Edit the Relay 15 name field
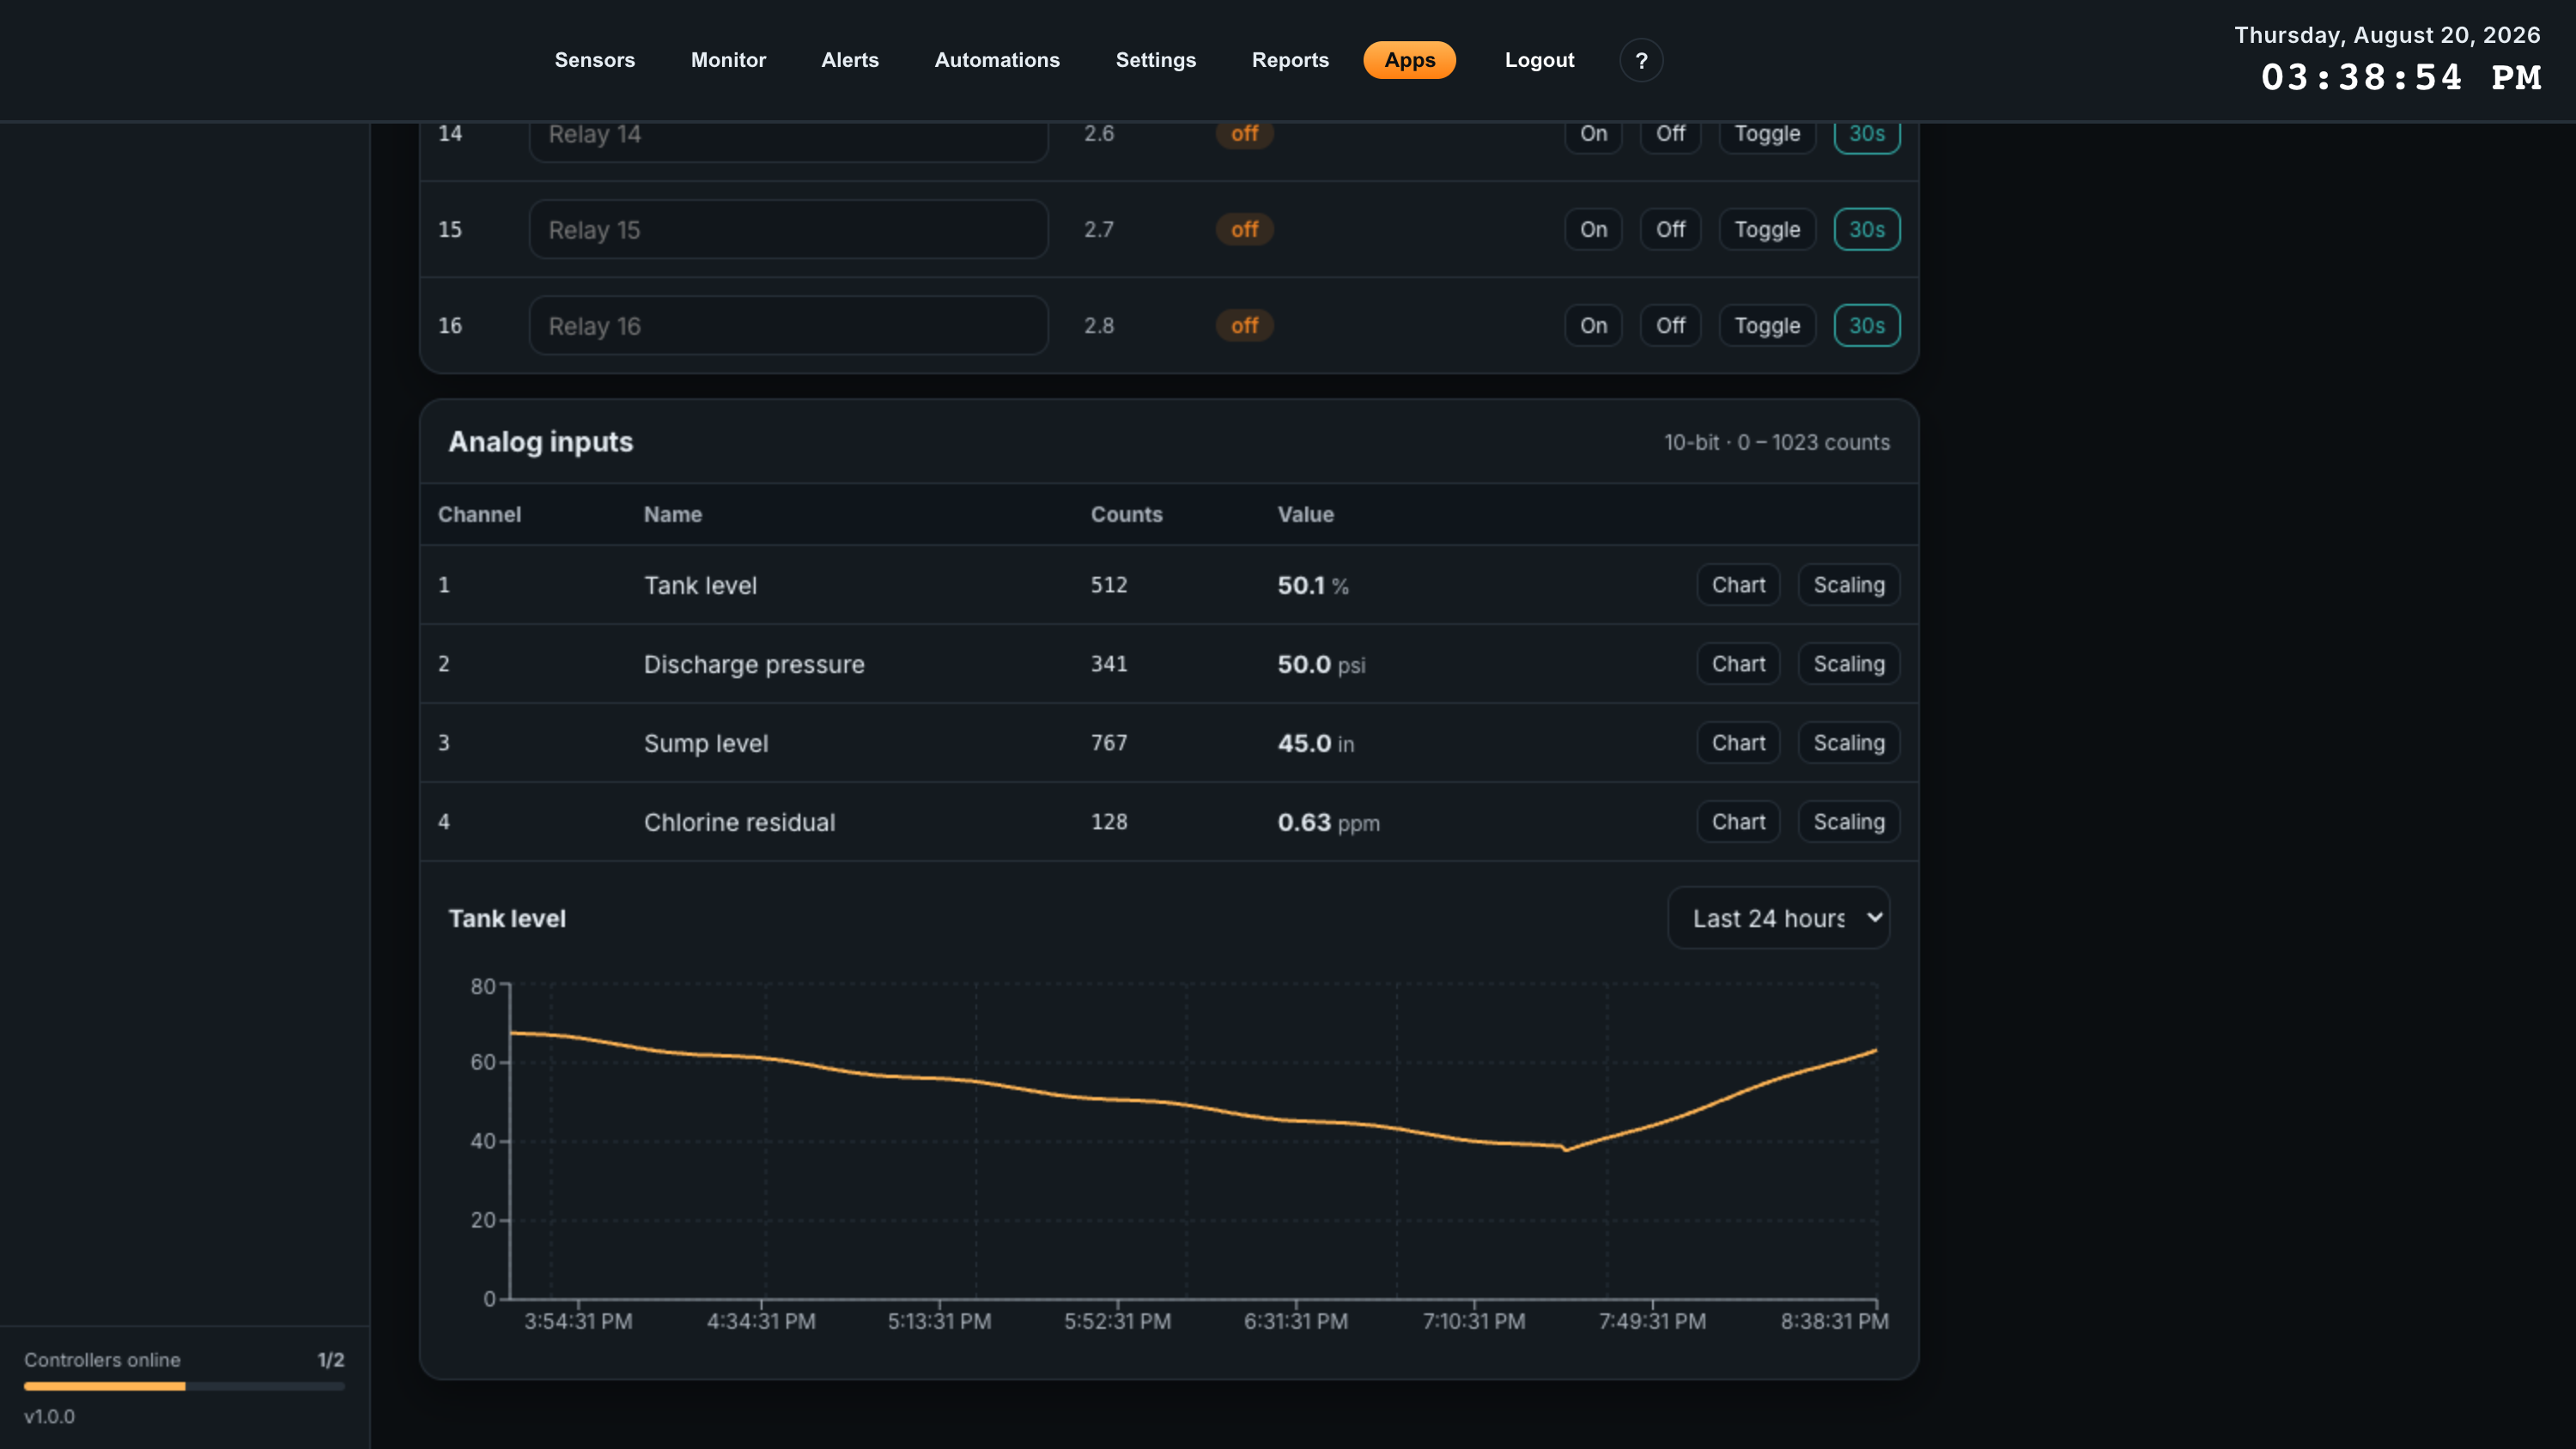This screenshot has height=1449, width=2576. (788, 229)
